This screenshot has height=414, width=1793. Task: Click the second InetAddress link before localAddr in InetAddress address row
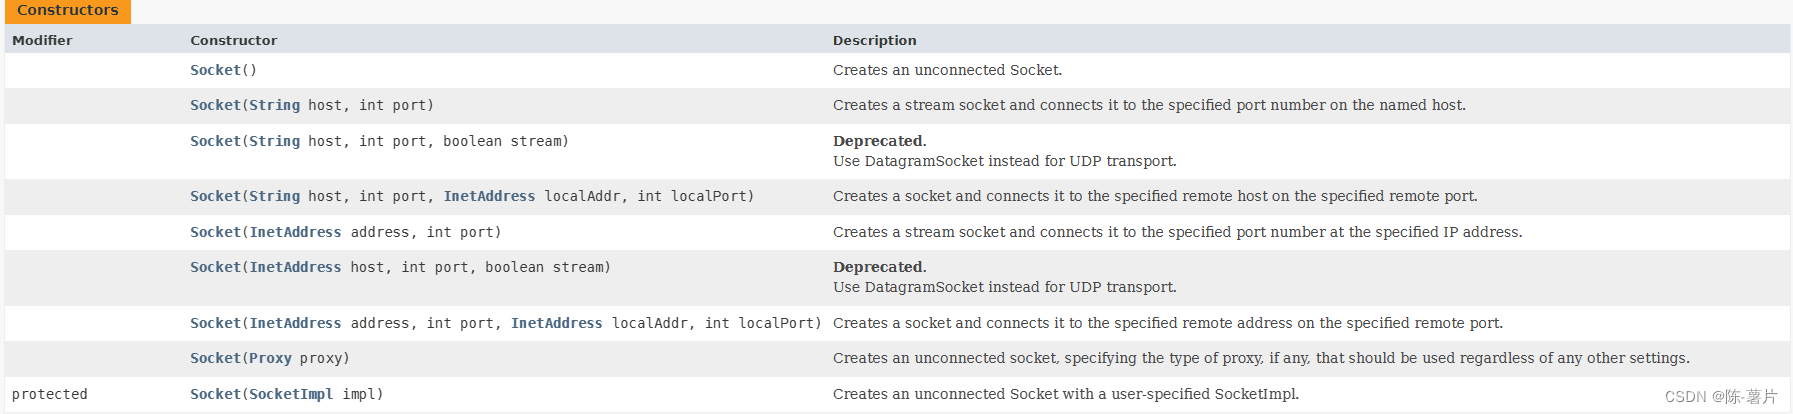(x=556, y=323)
